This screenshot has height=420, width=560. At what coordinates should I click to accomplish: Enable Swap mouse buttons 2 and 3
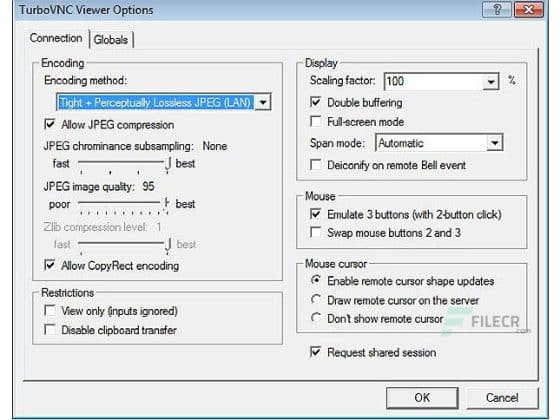pos(316,232)
